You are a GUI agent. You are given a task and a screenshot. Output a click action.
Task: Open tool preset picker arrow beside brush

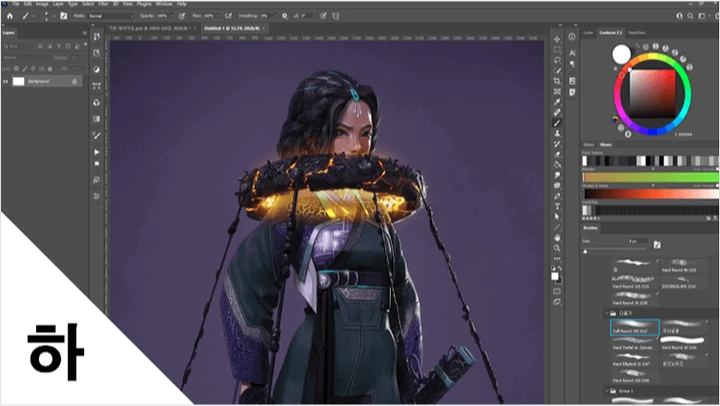[34, 16]
